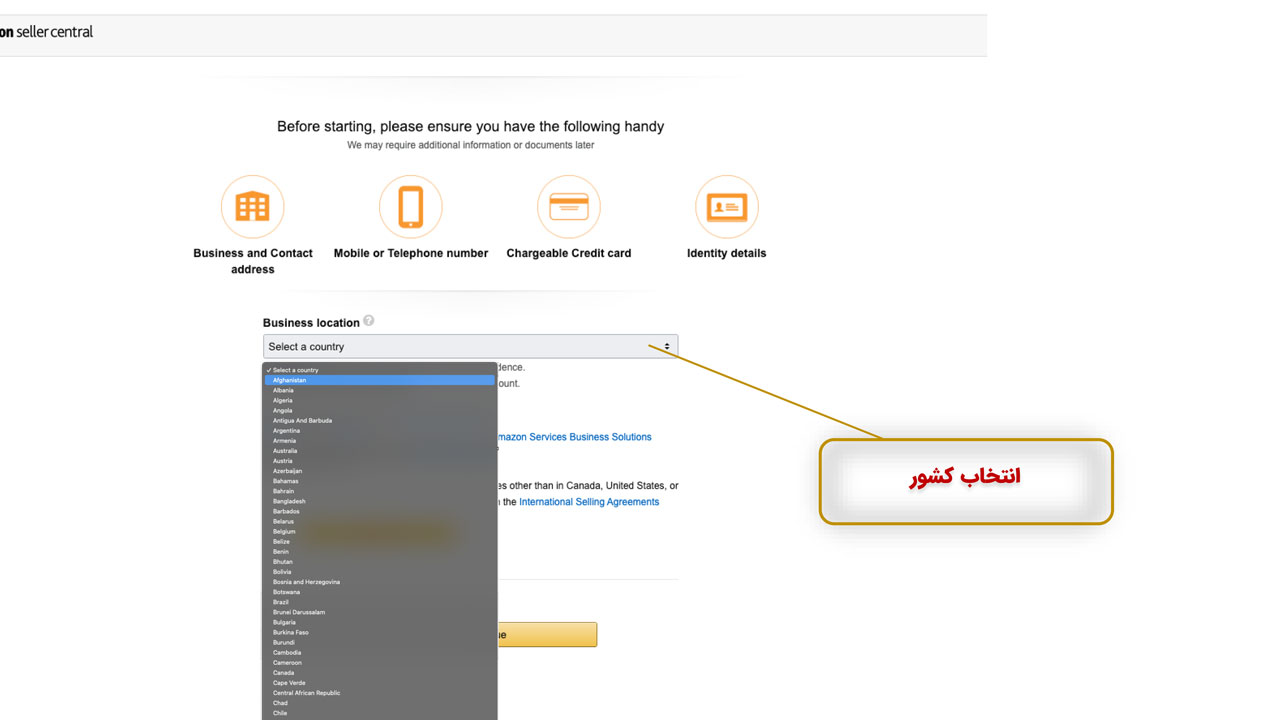This screenshot has width=1280, height=720.
Task: Select Cape Verde in the country list
Action: [380, 683]
